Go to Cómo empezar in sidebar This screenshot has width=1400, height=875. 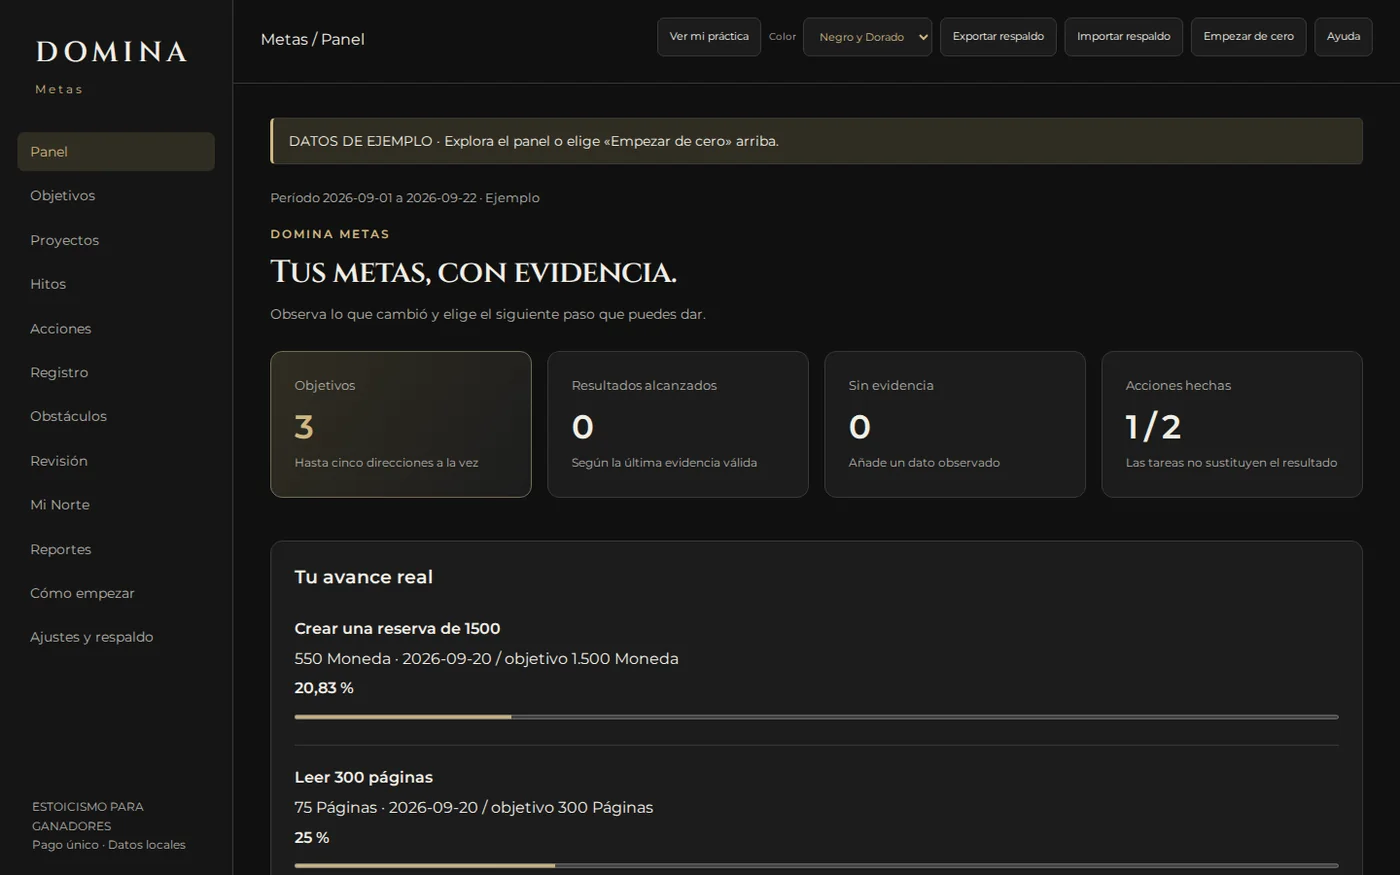[116, 593]
